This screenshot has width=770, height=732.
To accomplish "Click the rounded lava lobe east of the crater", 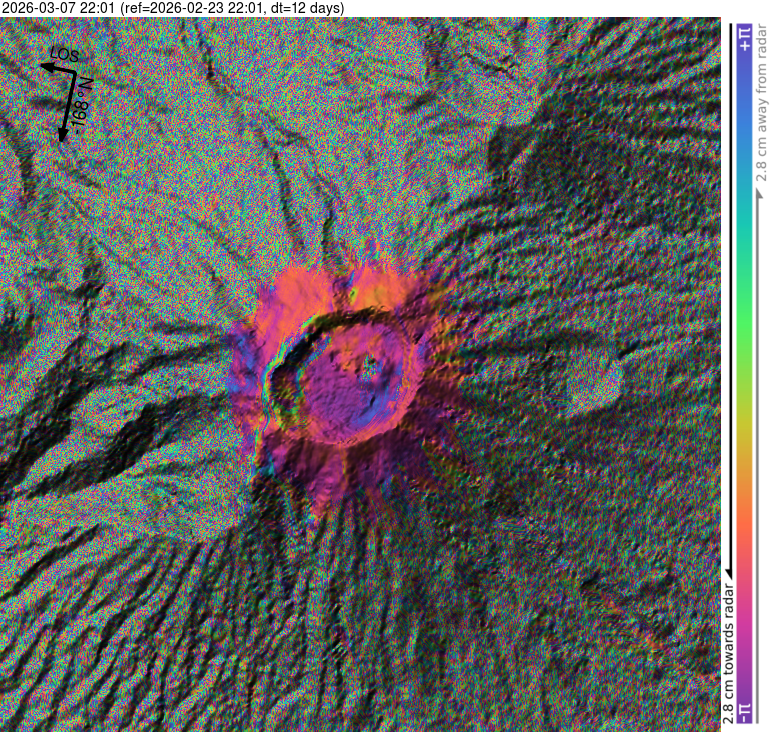I will pyautogui.click(x=590, y=385).
